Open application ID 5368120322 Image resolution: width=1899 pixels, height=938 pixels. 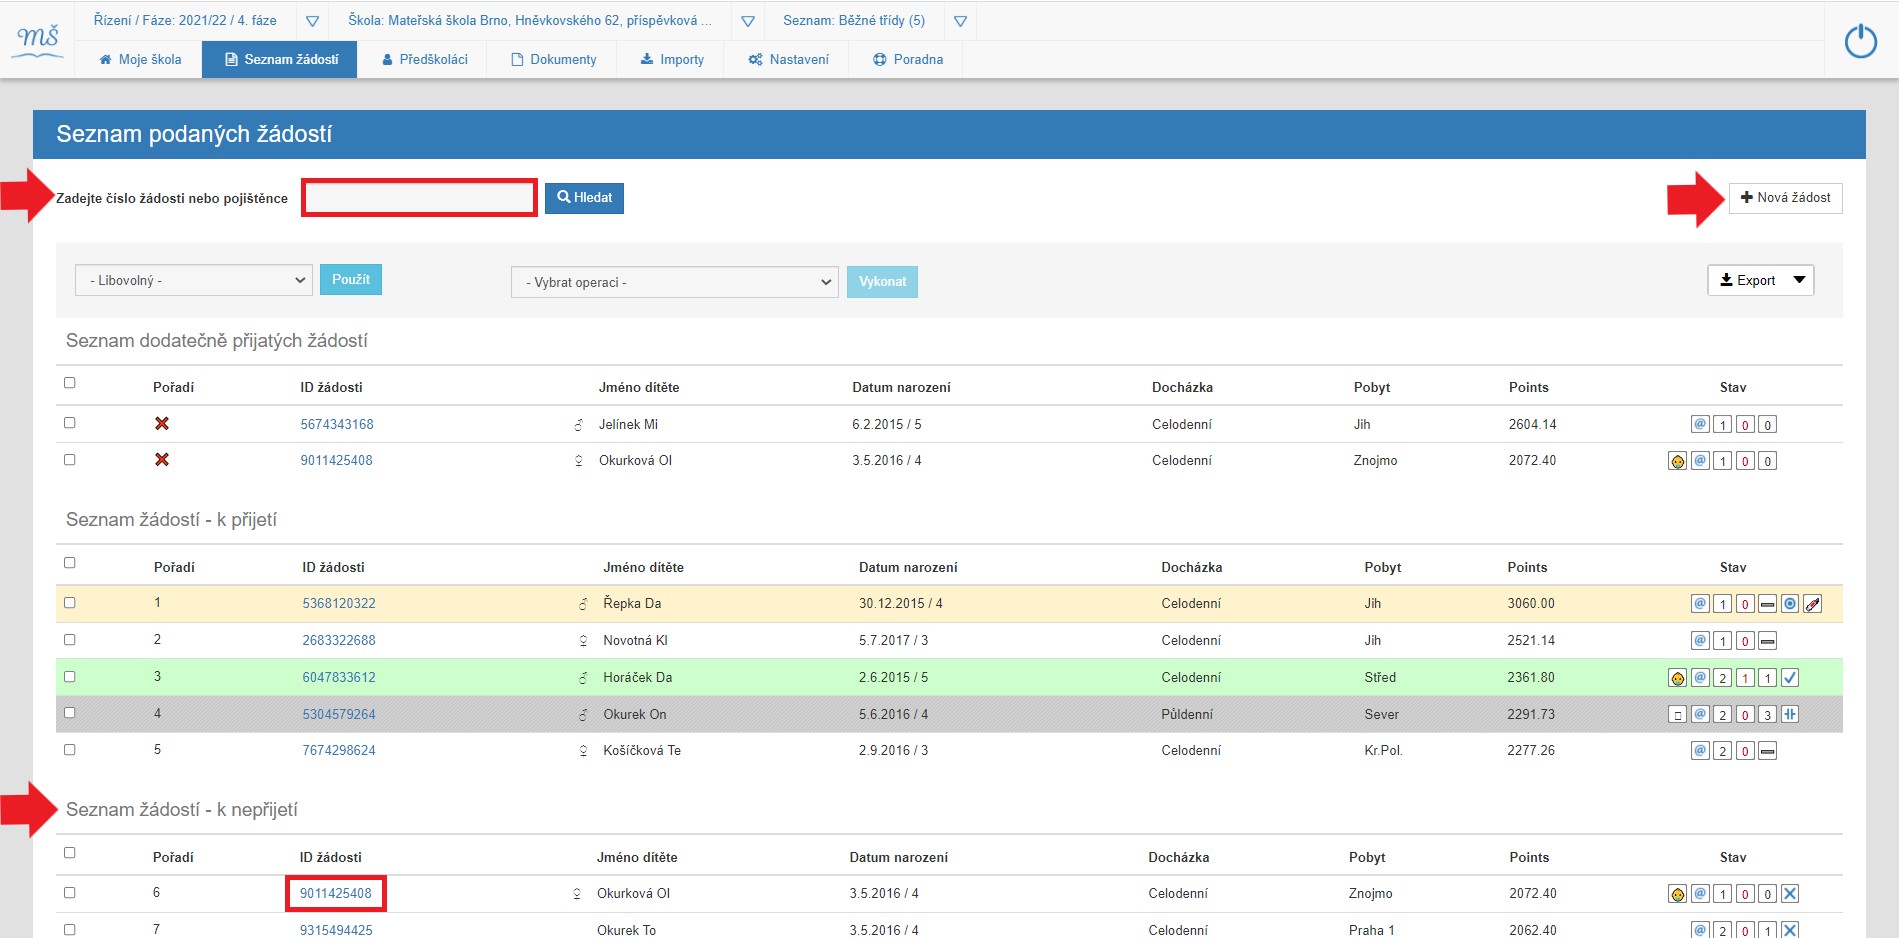point(339,603)
